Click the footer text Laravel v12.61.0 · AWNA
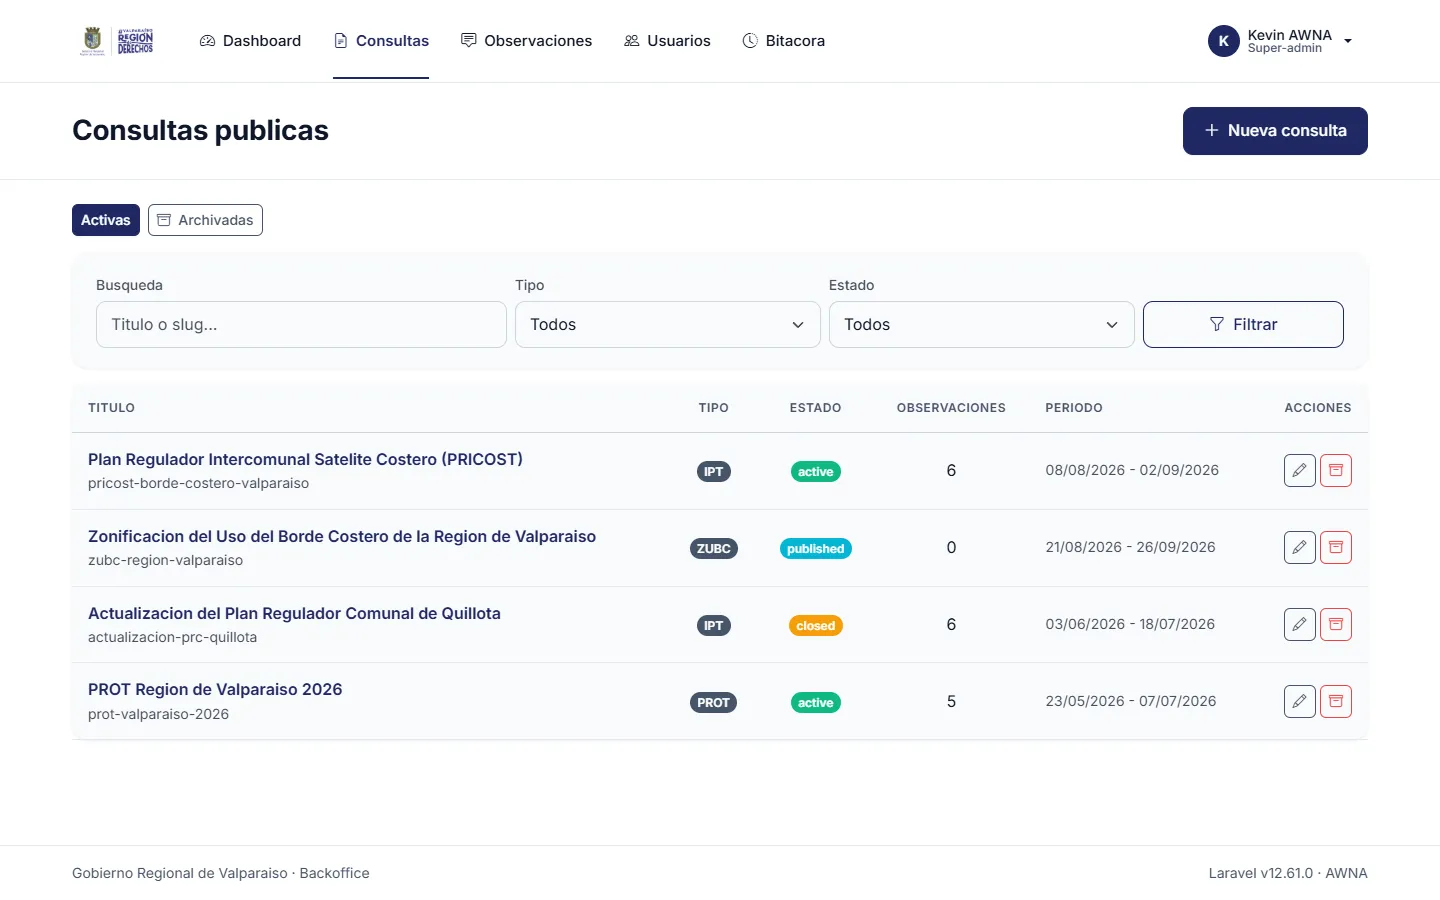The width and height of the screenshot is (1440, 900). pyautogui.click(x=1288, y=873)
